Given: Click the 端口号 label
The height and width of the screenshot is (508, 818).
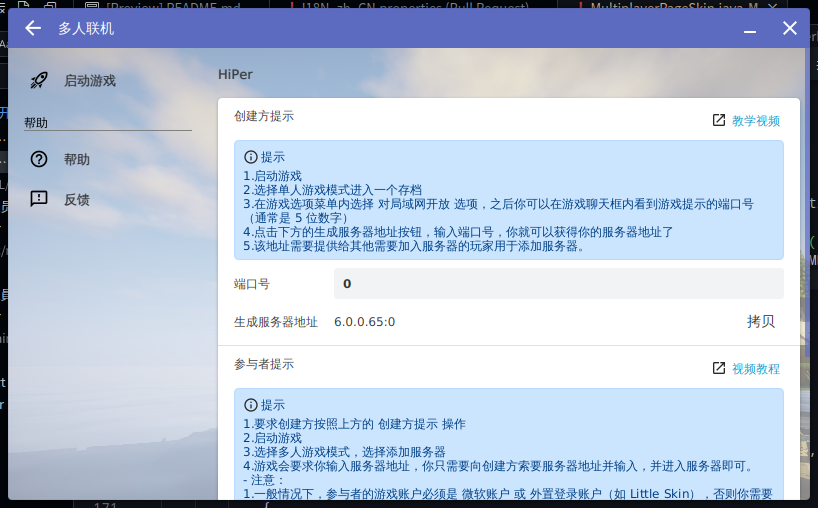Looking at the screenshot, I should point(251,284).
